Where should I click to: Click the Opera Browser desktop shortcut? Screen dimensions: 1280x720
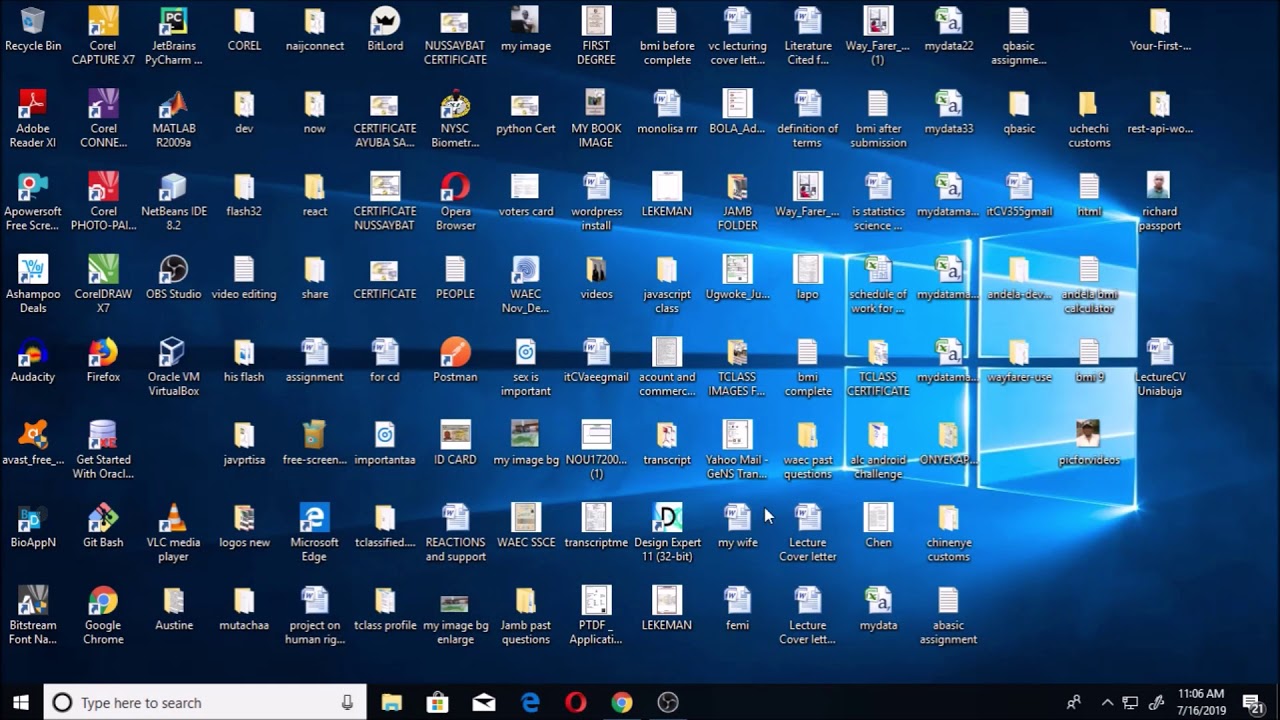click(455, 202)
